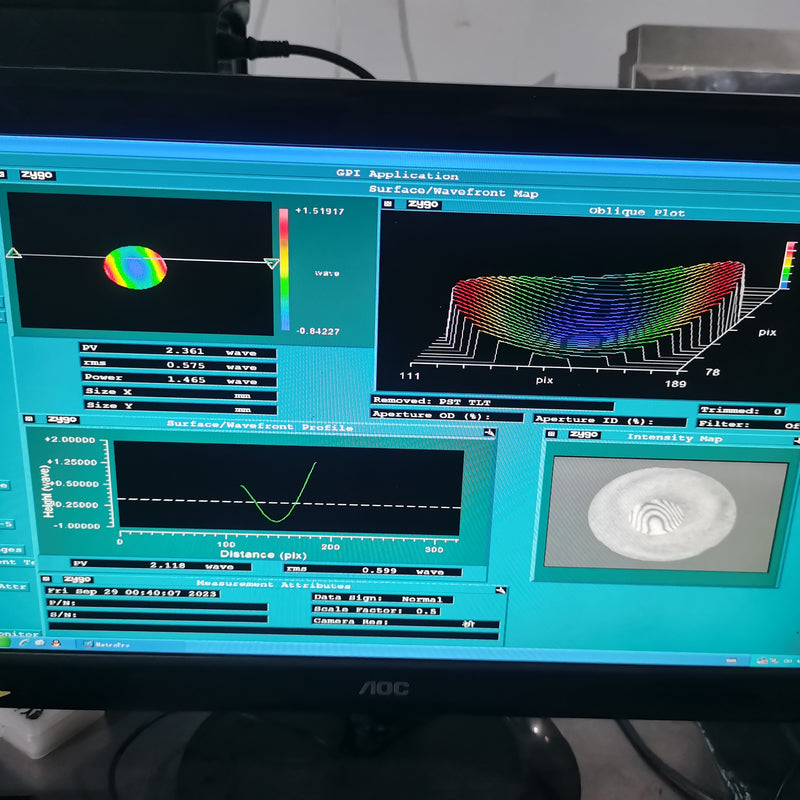Screen dimensions: 800x800
Task: Click the Filter setting field
Action: [x=748, y=424]
